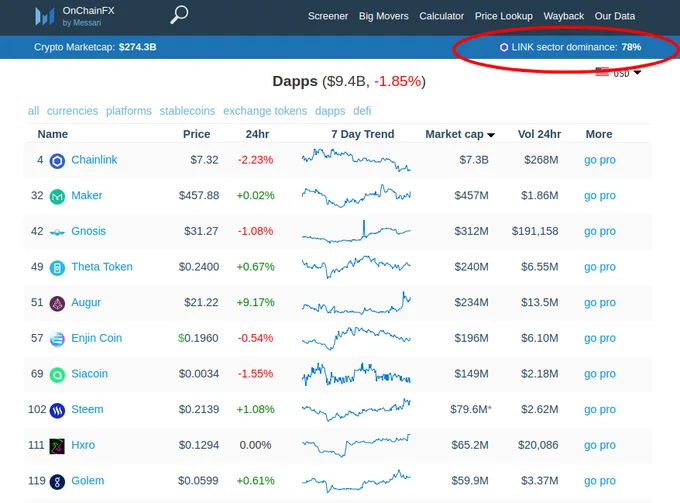680x503 pixels.
Task: Click the Chainlink 7 day trend chart
Action: [356, 160]
